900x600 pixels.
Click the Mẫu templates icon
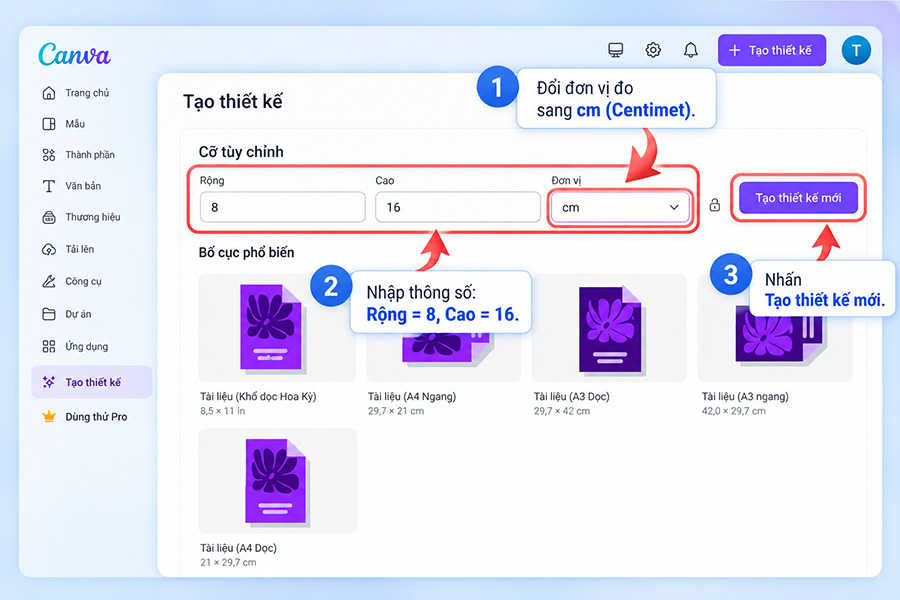(49, 124)
